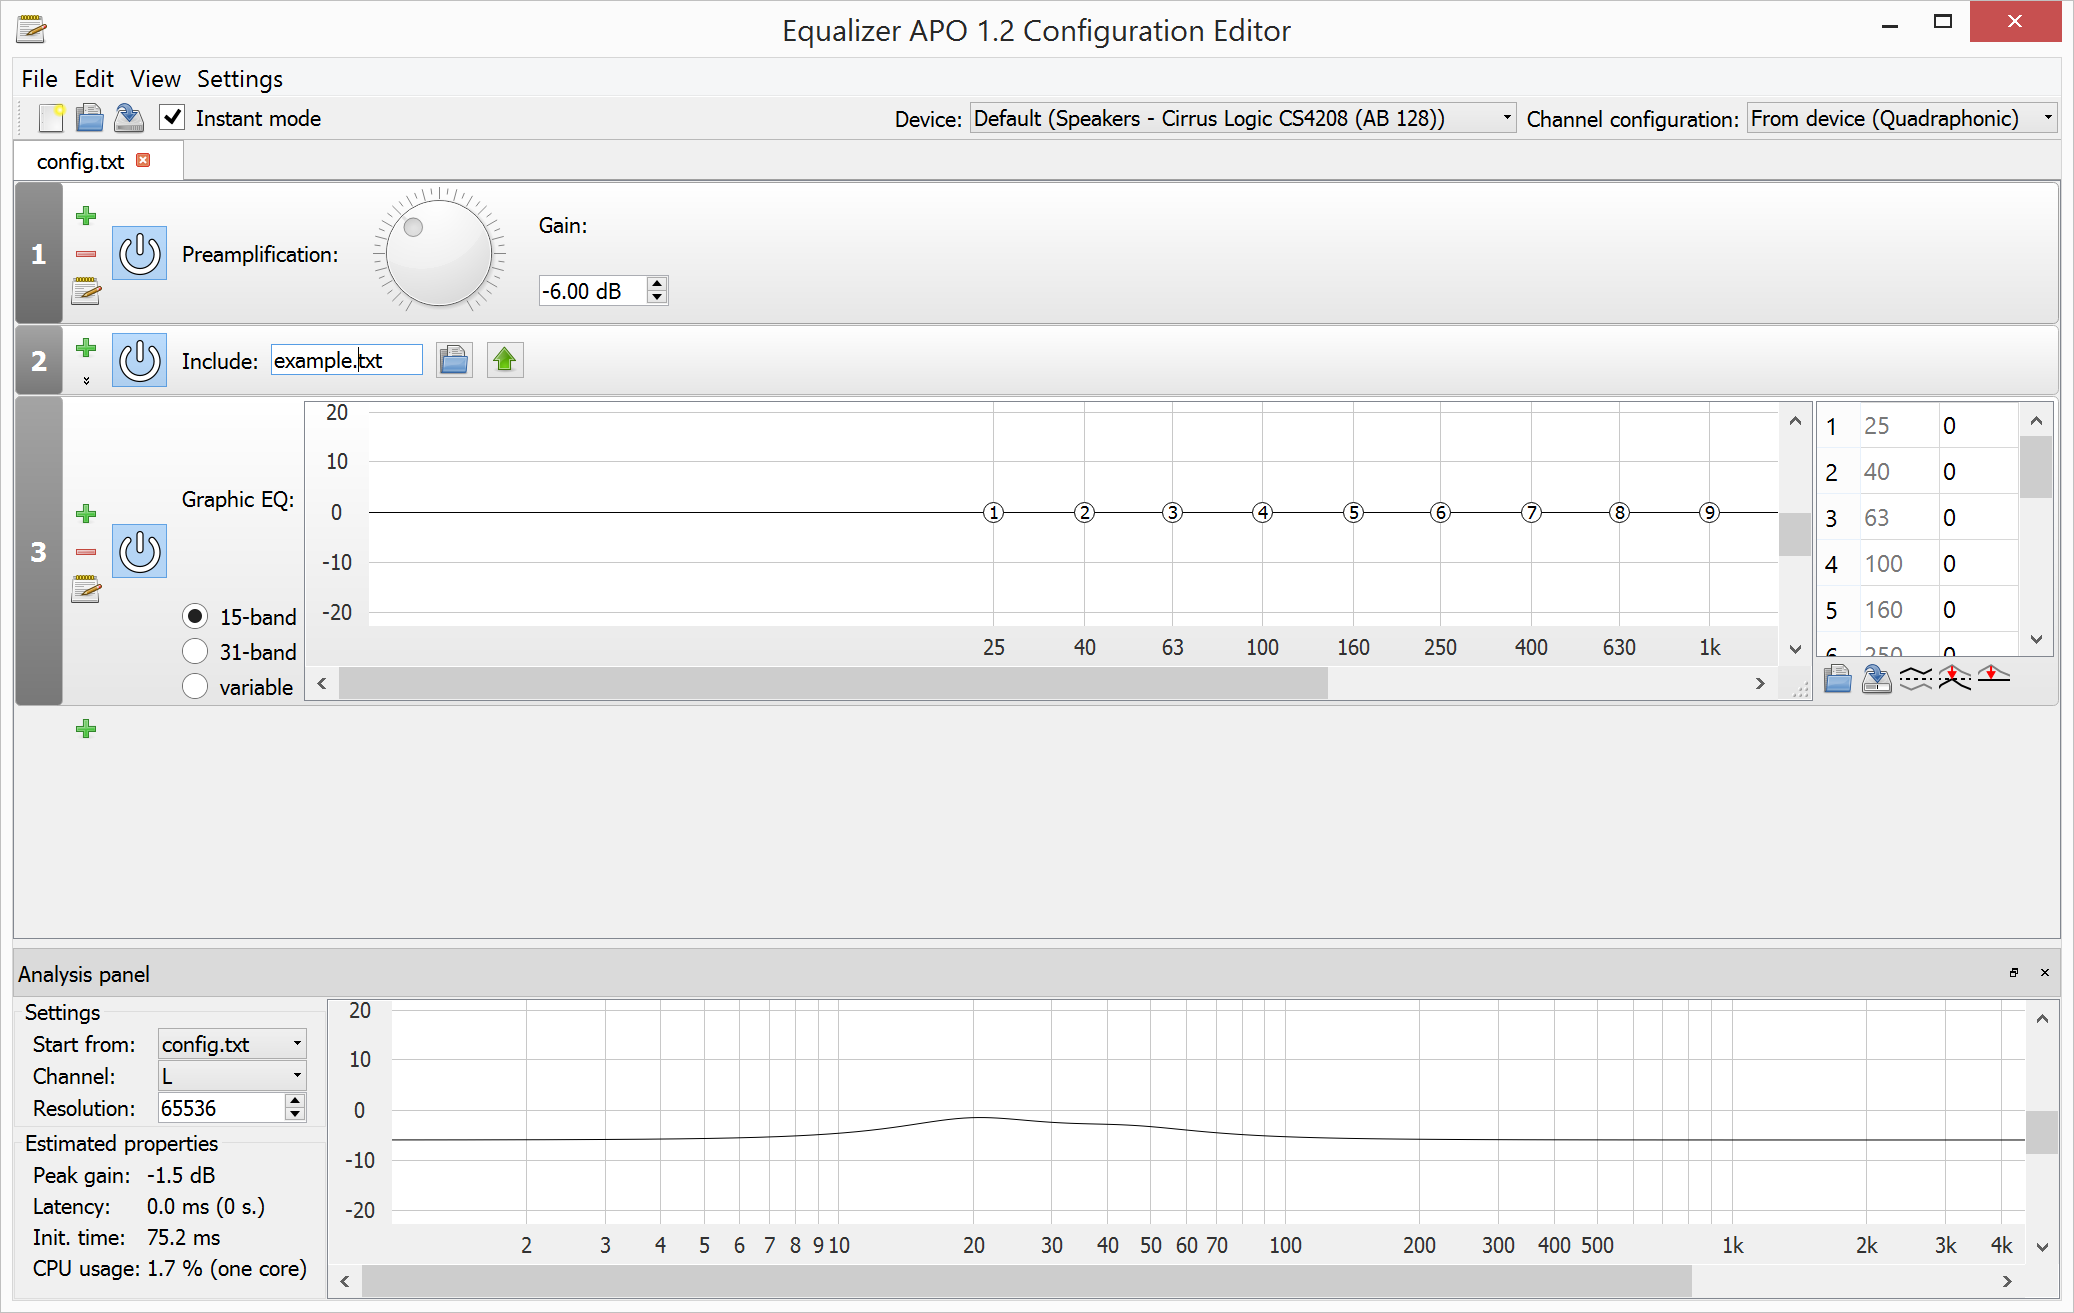The width and height of the screenshot is (2074, 1313).
Task: Open the Start from dropdown
Action: tap(232, 1044)
